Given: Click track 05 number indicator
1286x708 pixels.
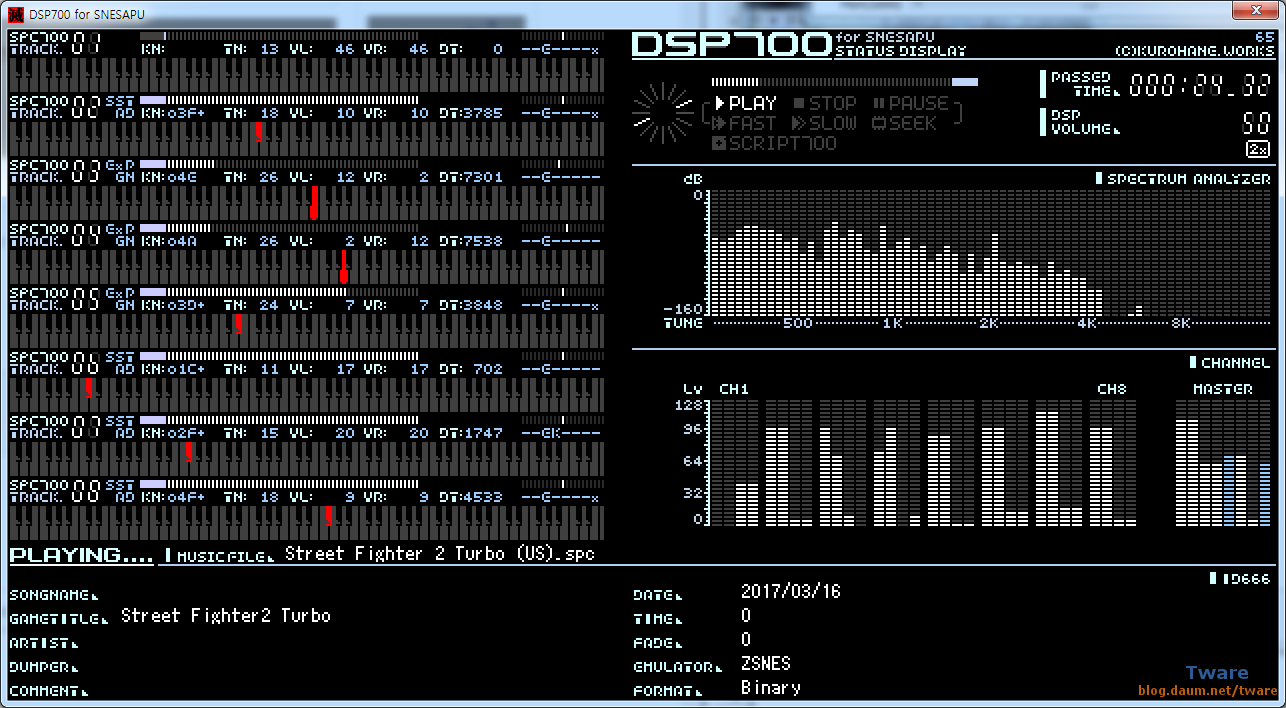Looking at the screenshot, I should (86, 299).
